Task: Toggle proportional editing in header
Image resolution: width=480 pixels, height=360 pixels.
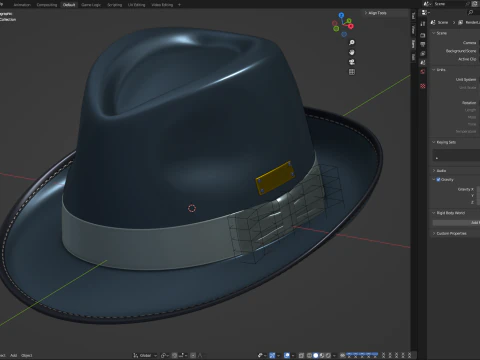Action: click(193, 355)
